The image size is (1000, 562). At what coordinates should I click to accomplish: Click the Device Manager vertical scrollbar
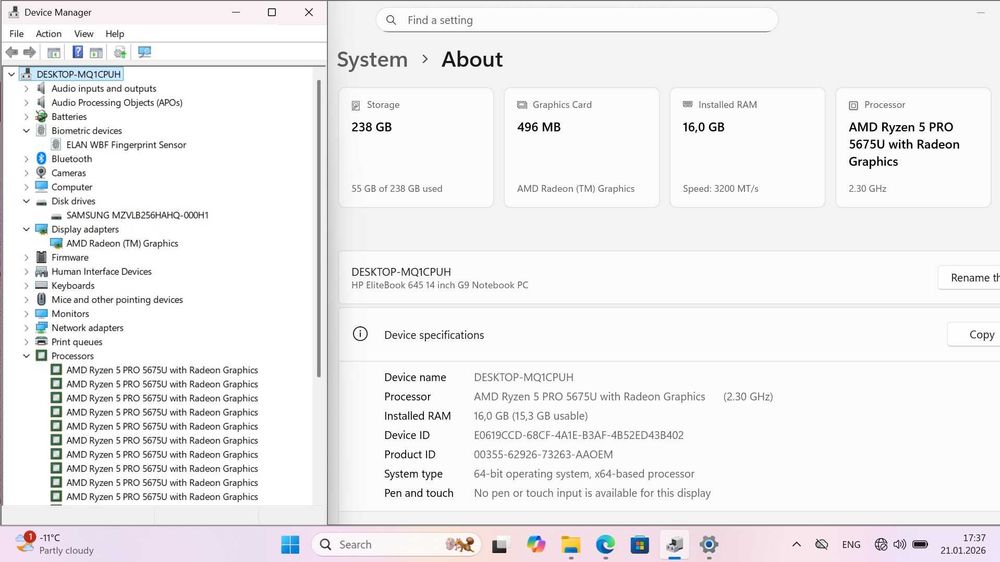pos(318,228)
